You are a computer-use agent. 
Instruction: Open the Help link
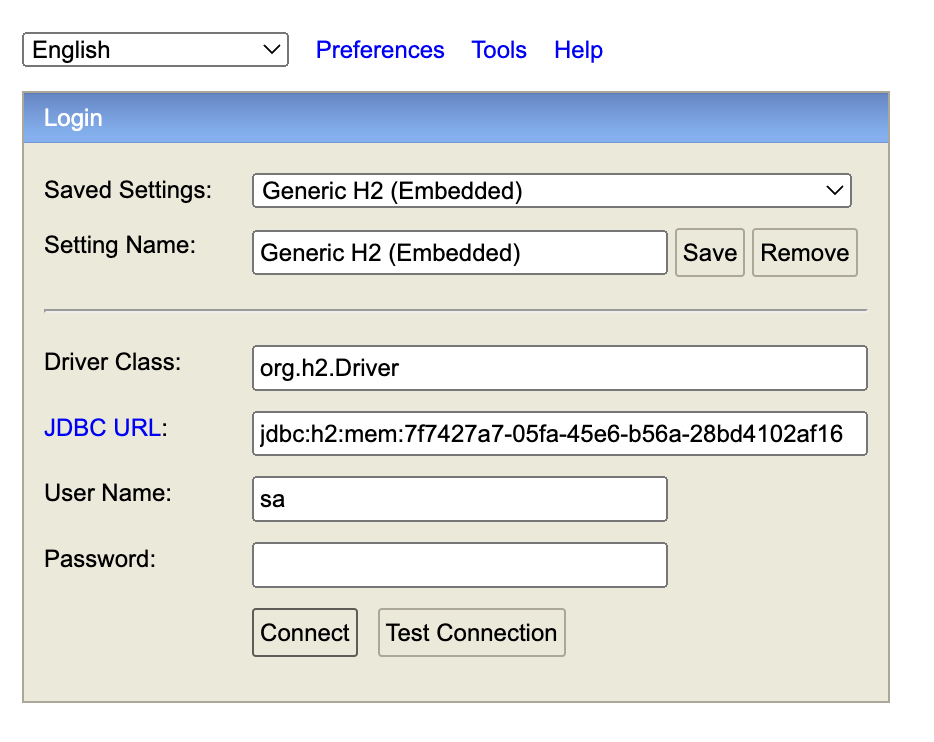tap(578, 50)
